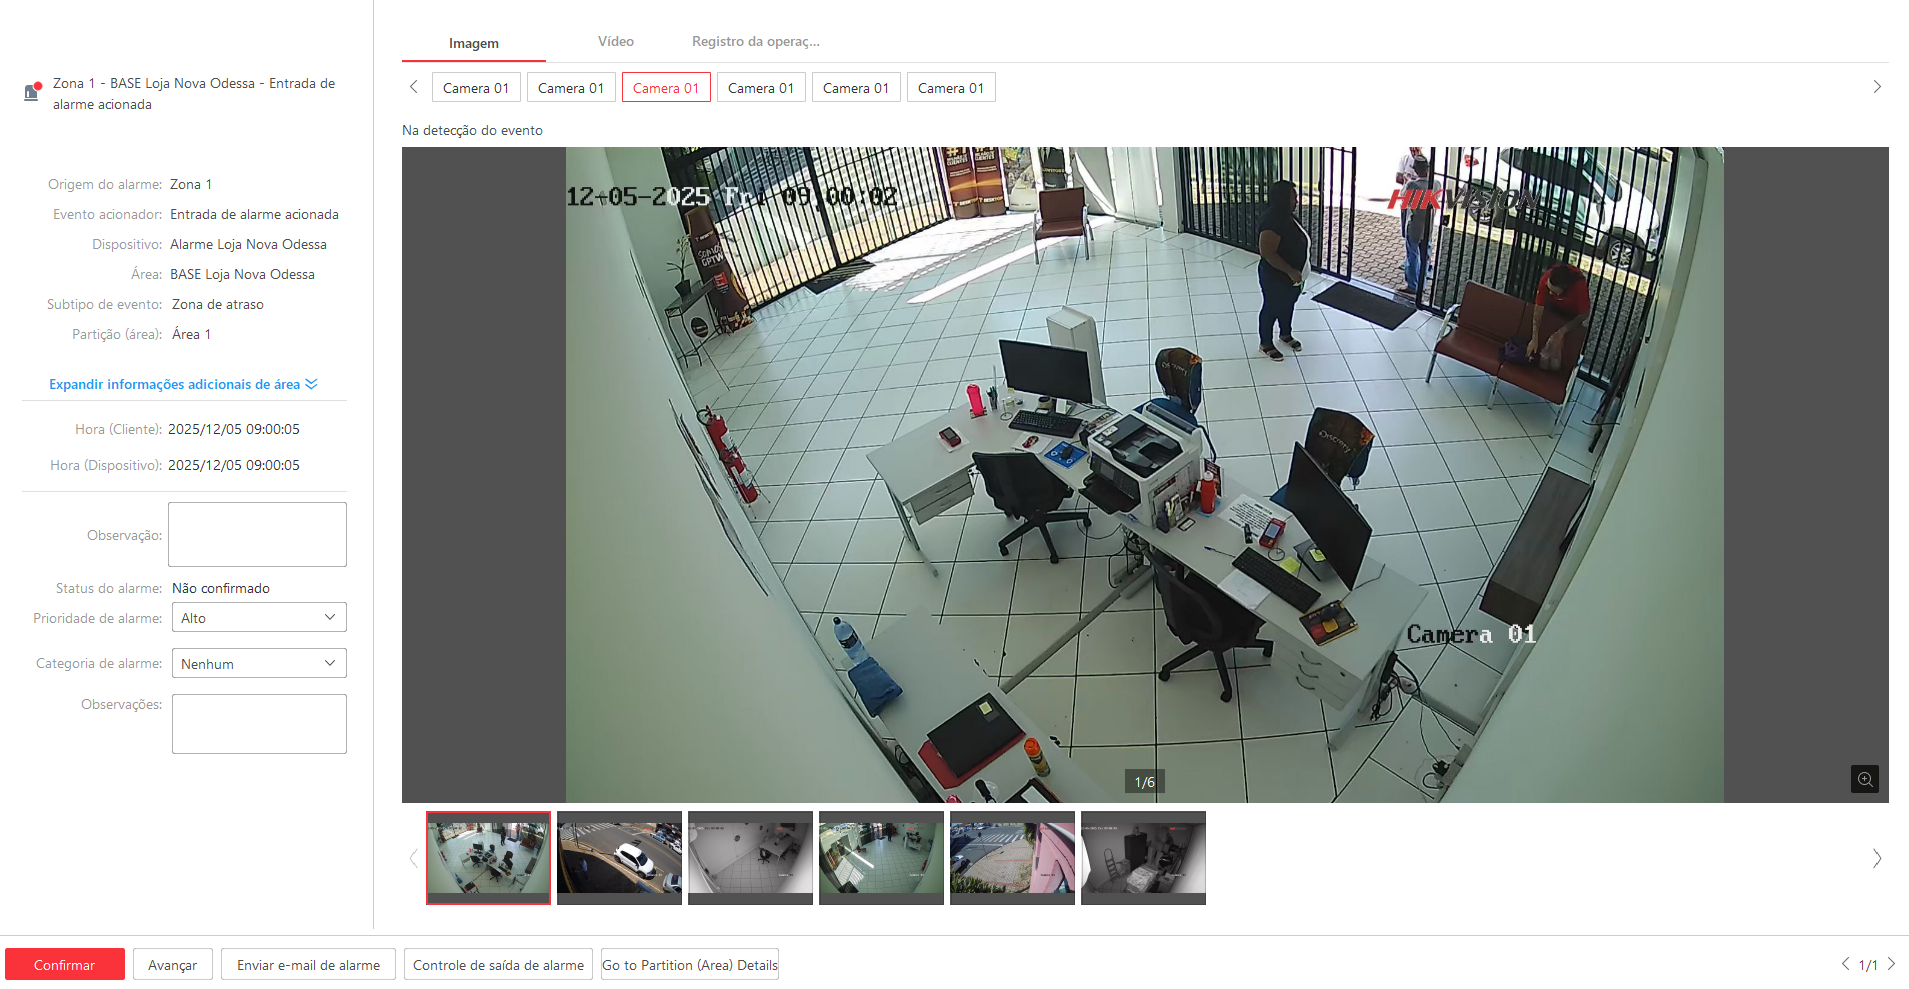Expand informações adicionais de área
The image size is (1909, 989).
(x=183, y=384)
